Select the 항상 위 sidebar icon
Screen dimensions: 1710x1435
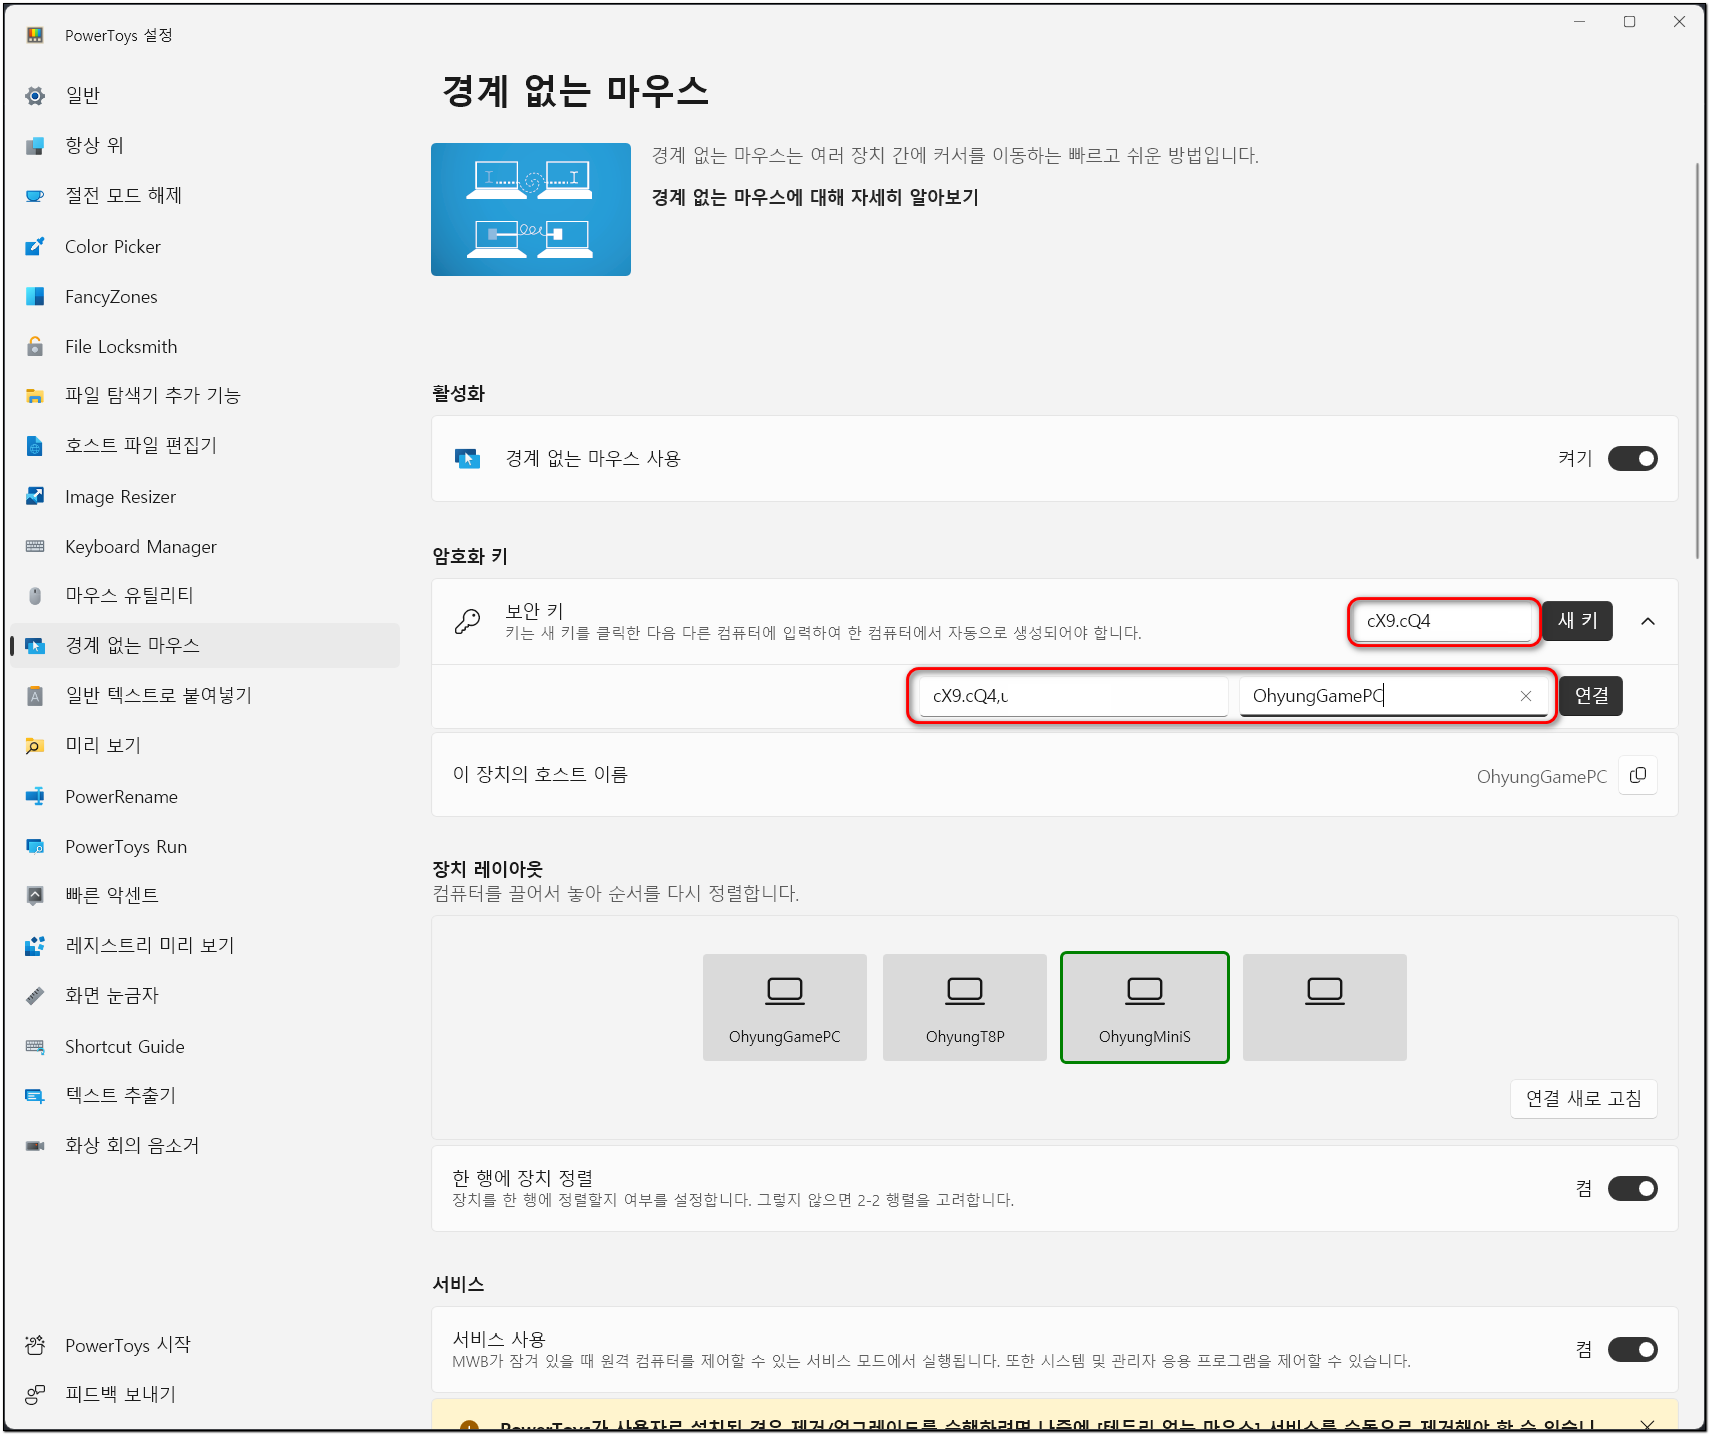click(35, 146)
